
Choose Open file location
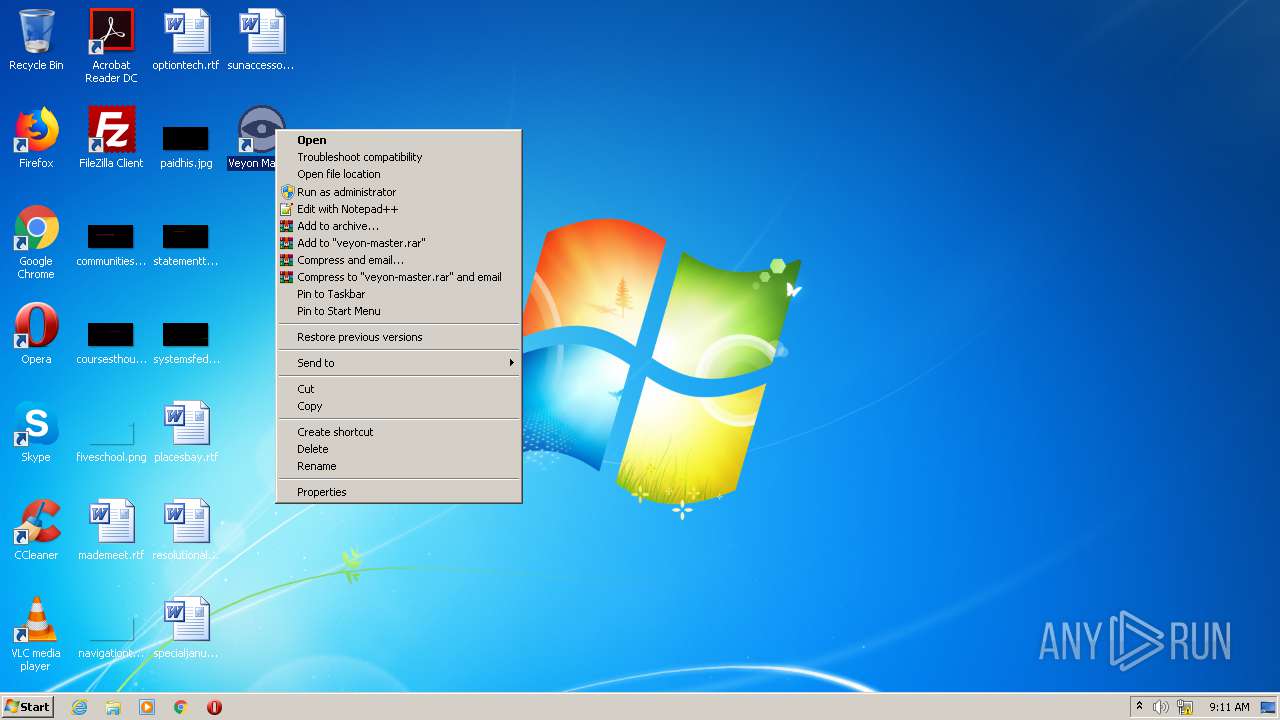[x=399, y=174]
